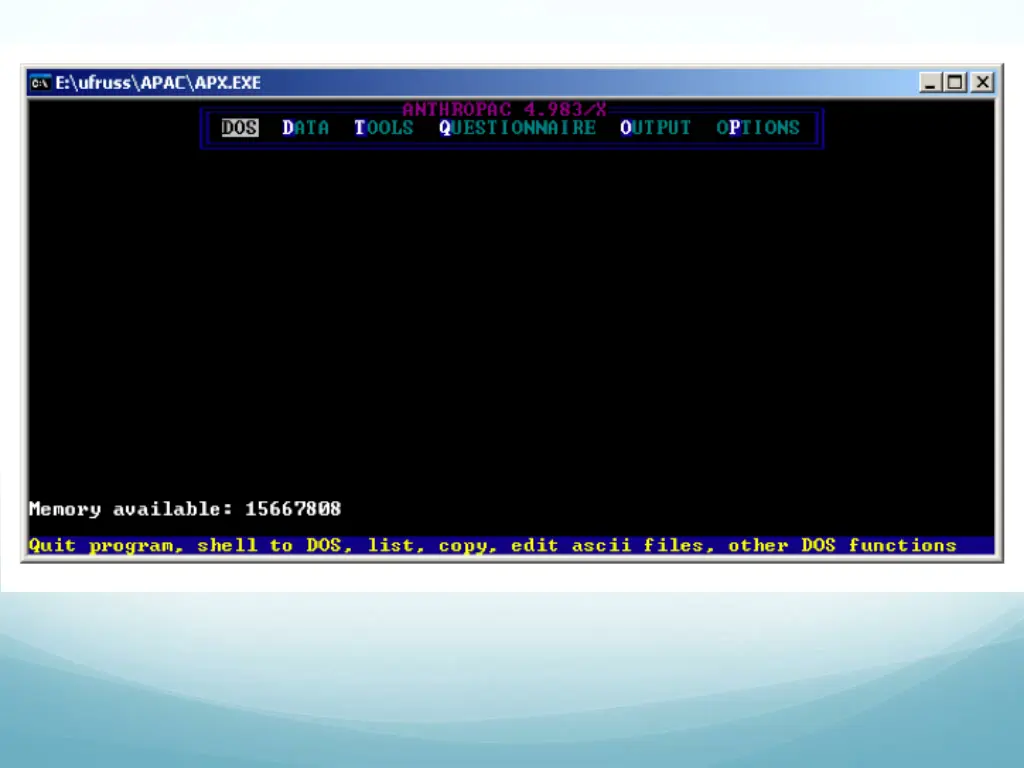The width and height of the screenshot is (1024, 768).
Task: Open the OPTIONS menu
Action: click(758, 128)
